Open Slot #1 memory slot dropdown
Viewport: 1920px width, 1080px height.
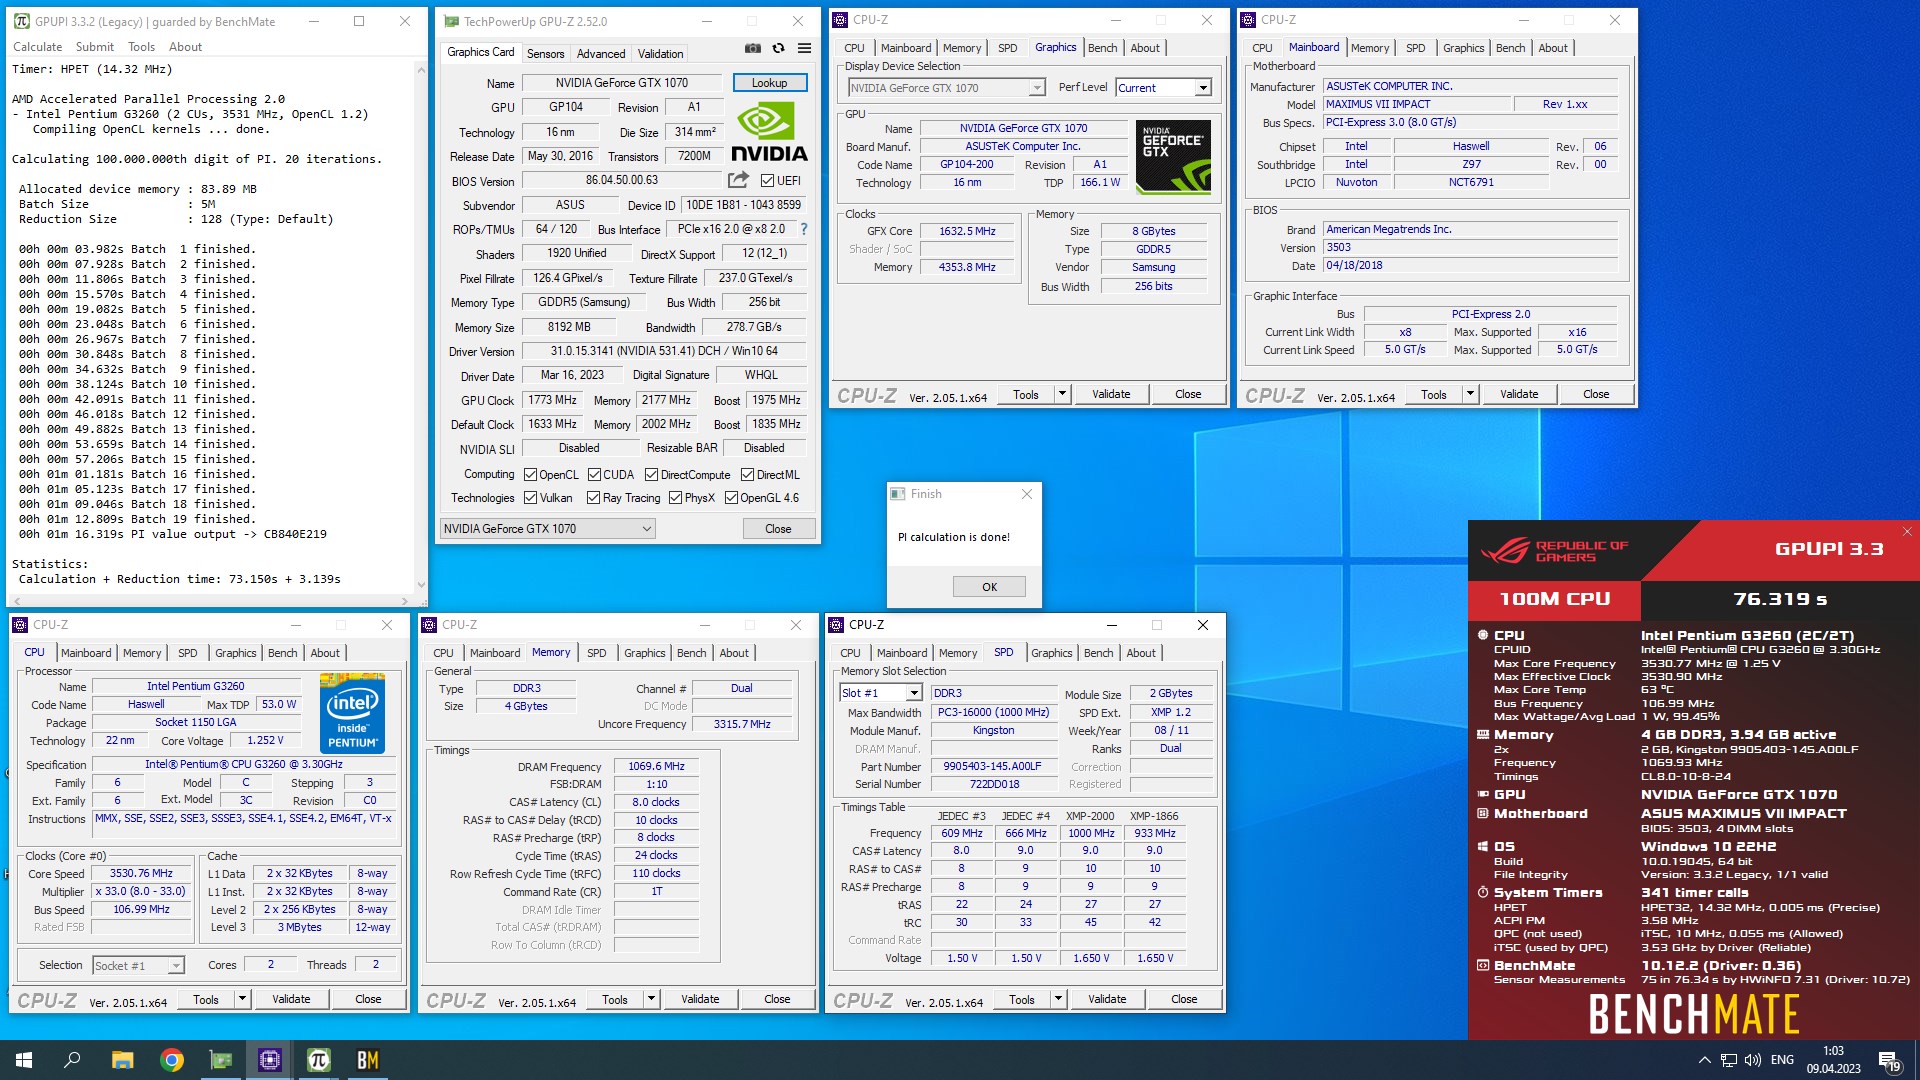click(x=881, y=693)
